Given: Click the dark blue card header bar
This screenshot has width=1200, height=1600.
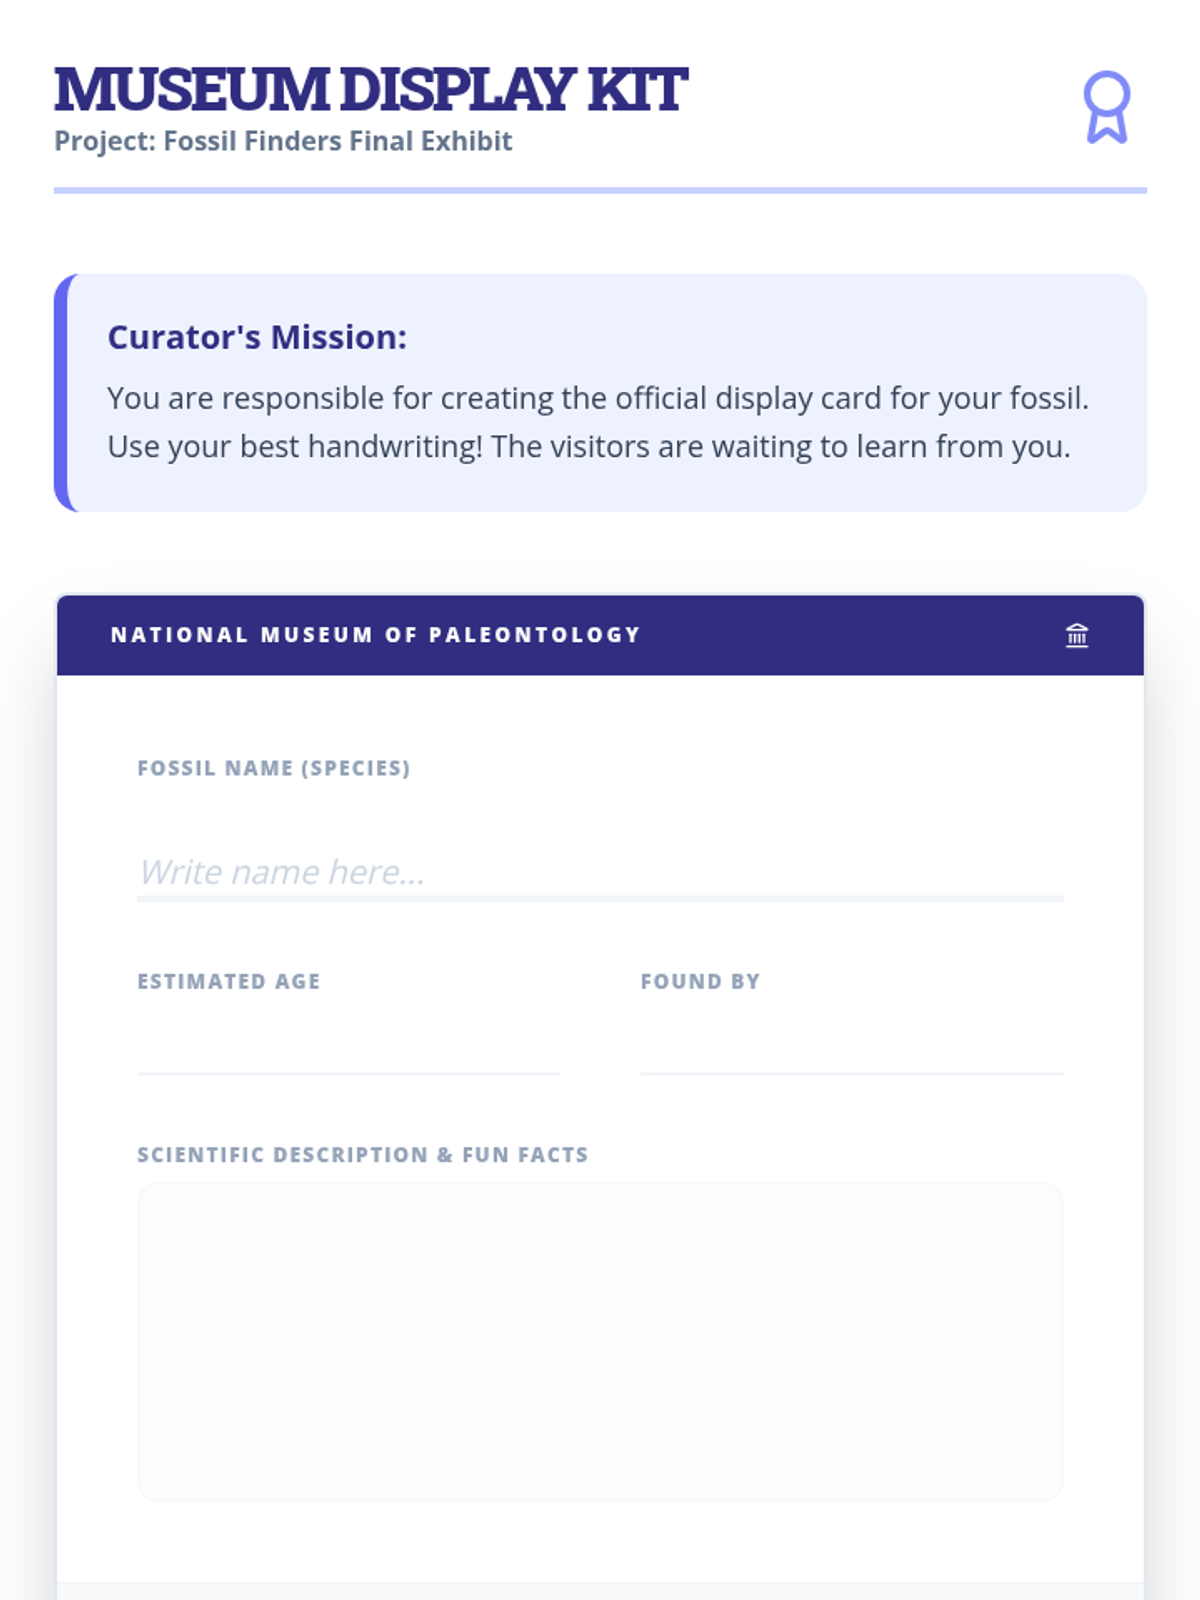Looking at the screenshot, I should click(x=600, y=635).
